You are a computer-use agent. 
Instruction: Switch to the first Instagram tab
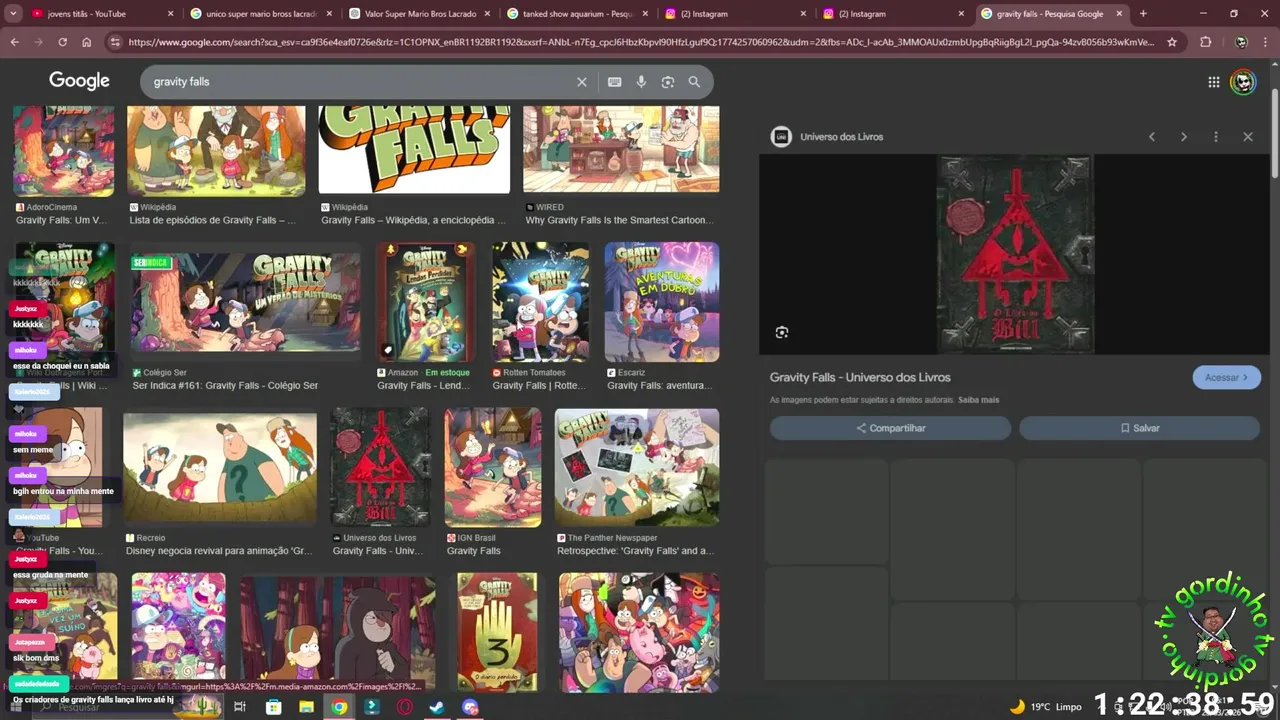pyautogui.click(x=734, y=14)
